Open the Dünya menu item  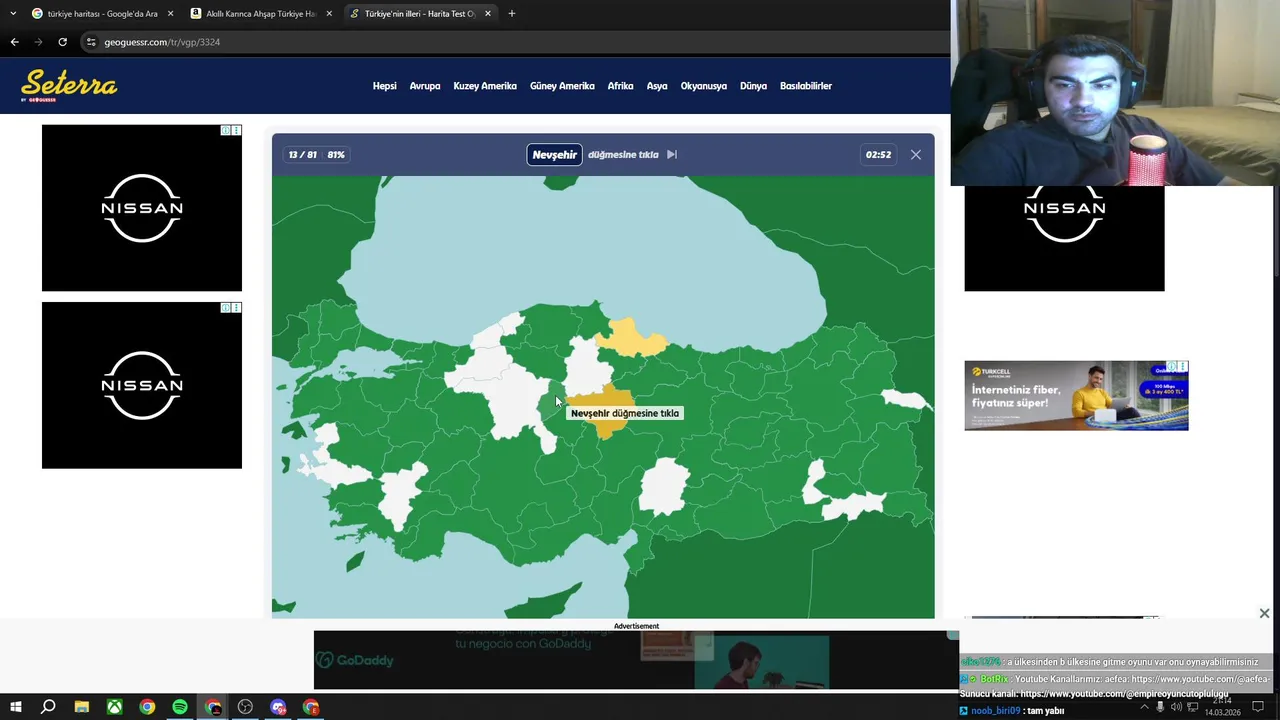(x=753, y=86)
